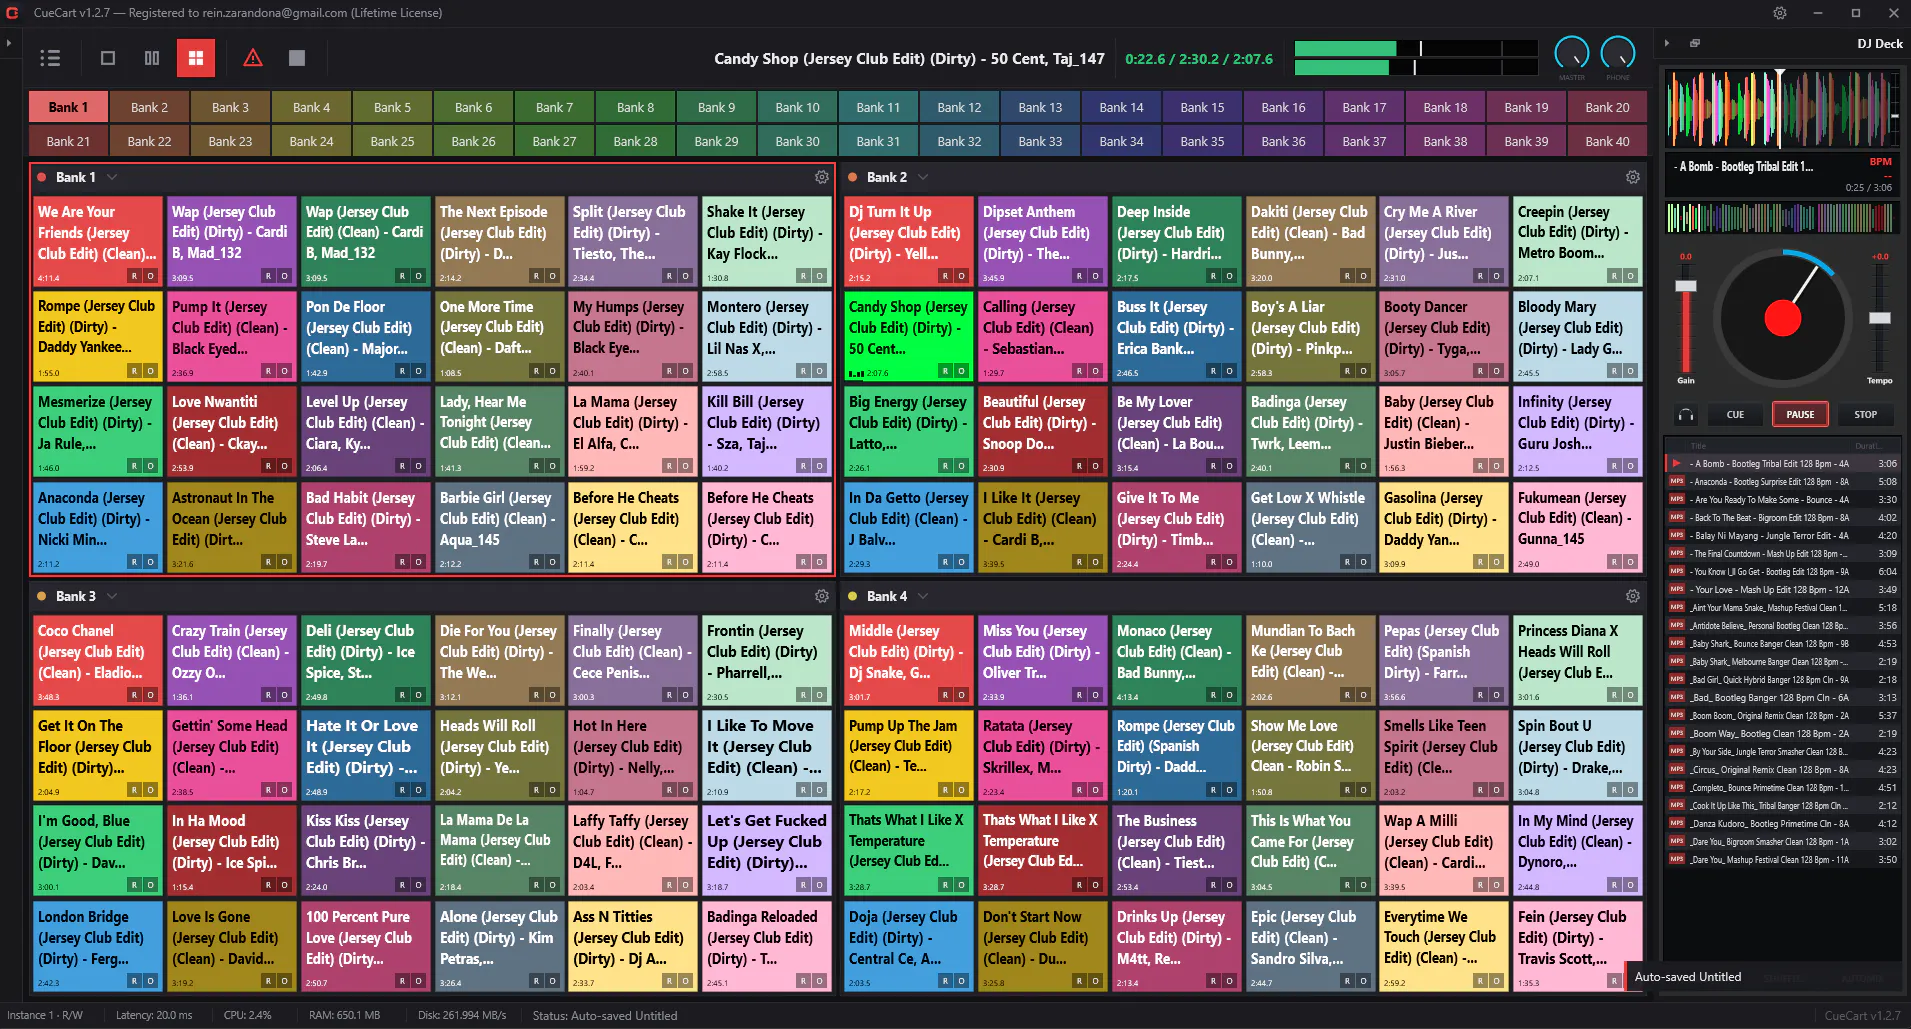Viewport: 1911px width, 1029px height.
Task: Click the PHONE volume knob
Action: pos(1618,53)
